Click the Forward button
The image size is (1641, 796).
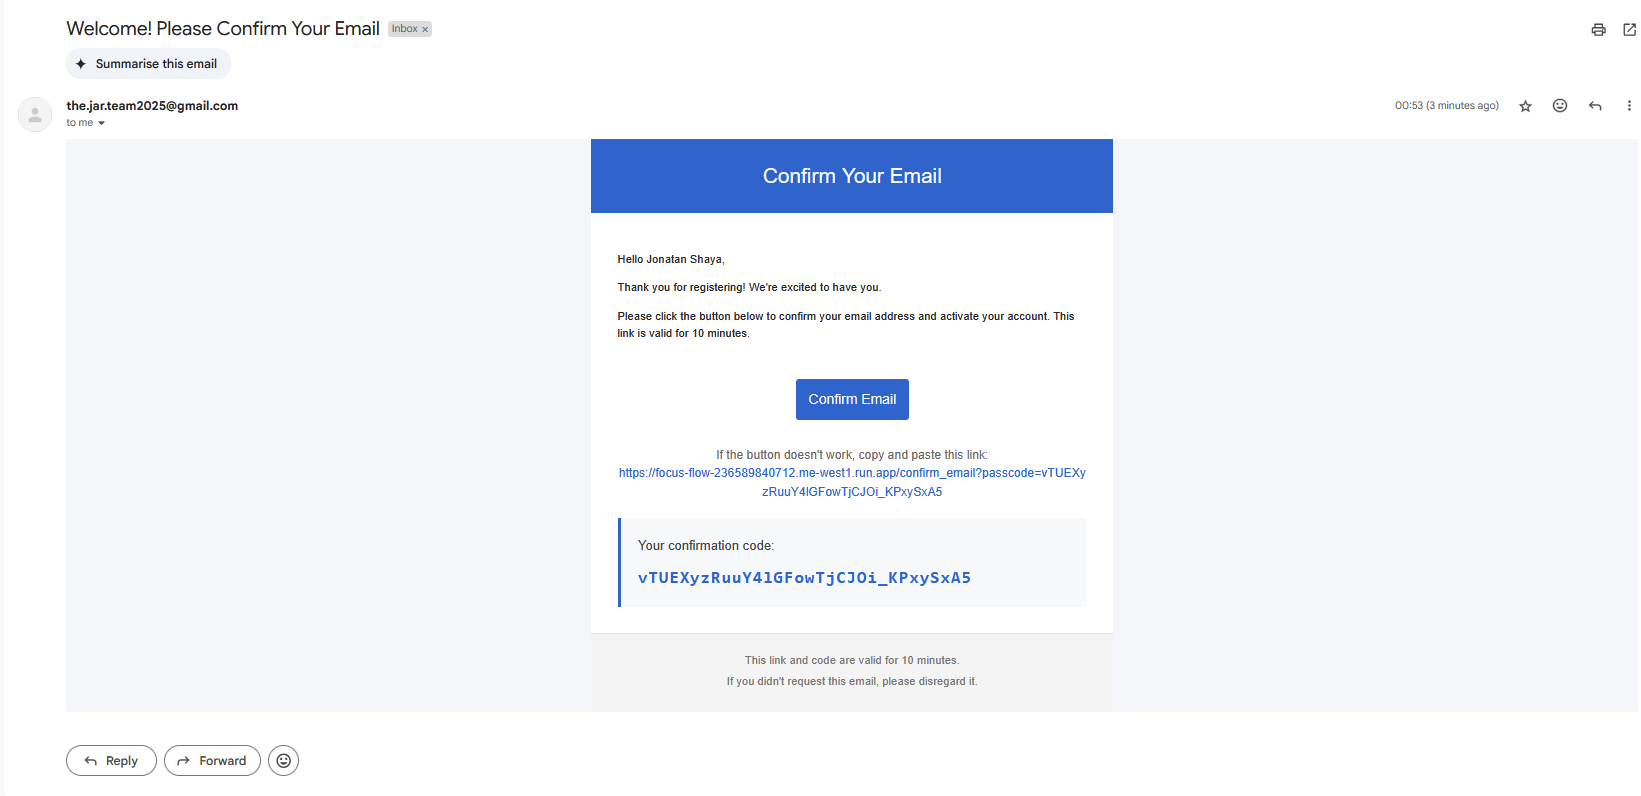pyautogui.click(x=212, y=761)
